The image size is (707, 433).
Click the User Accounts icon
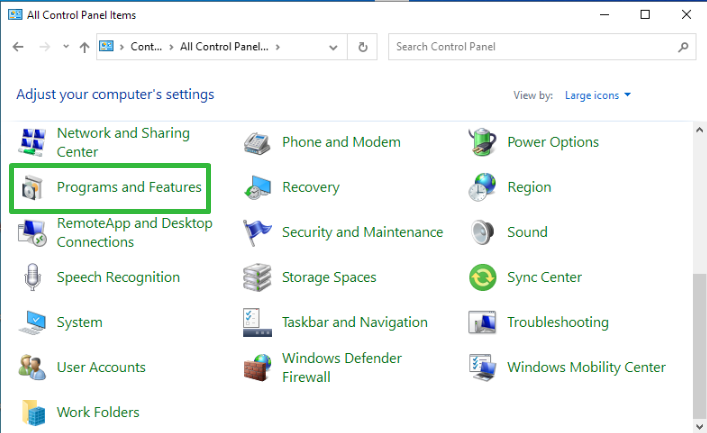[x=32, y=367]
